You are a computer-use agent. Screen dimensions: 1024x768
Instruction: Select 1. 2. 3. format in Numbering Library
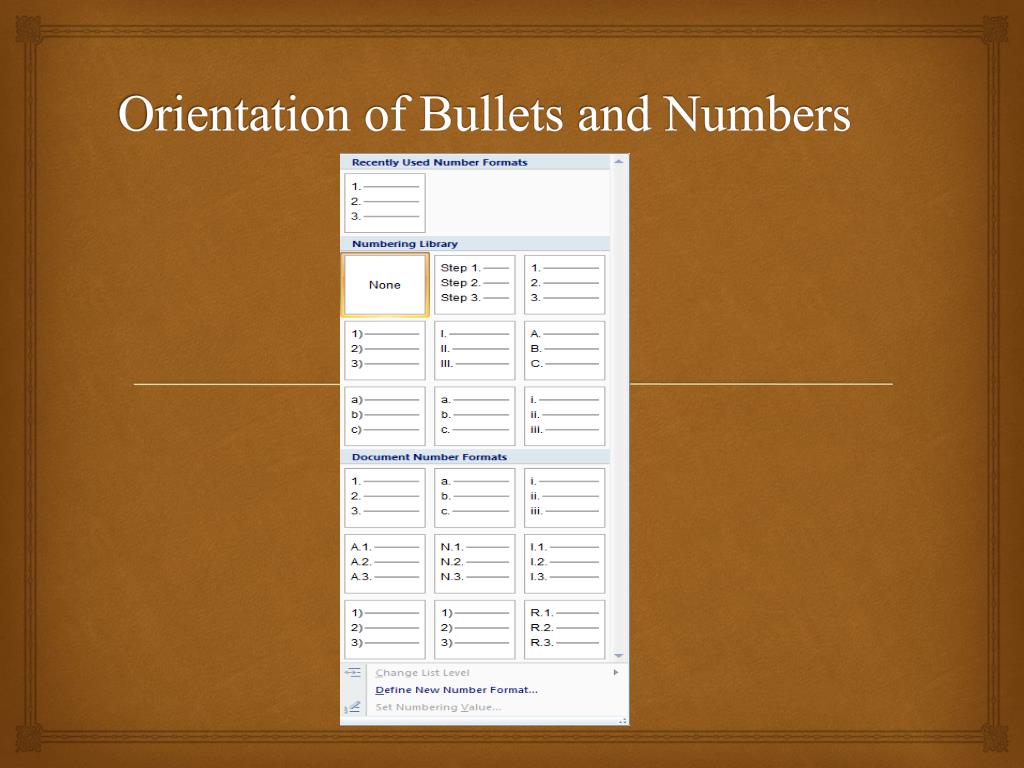(x=564, y=285)
